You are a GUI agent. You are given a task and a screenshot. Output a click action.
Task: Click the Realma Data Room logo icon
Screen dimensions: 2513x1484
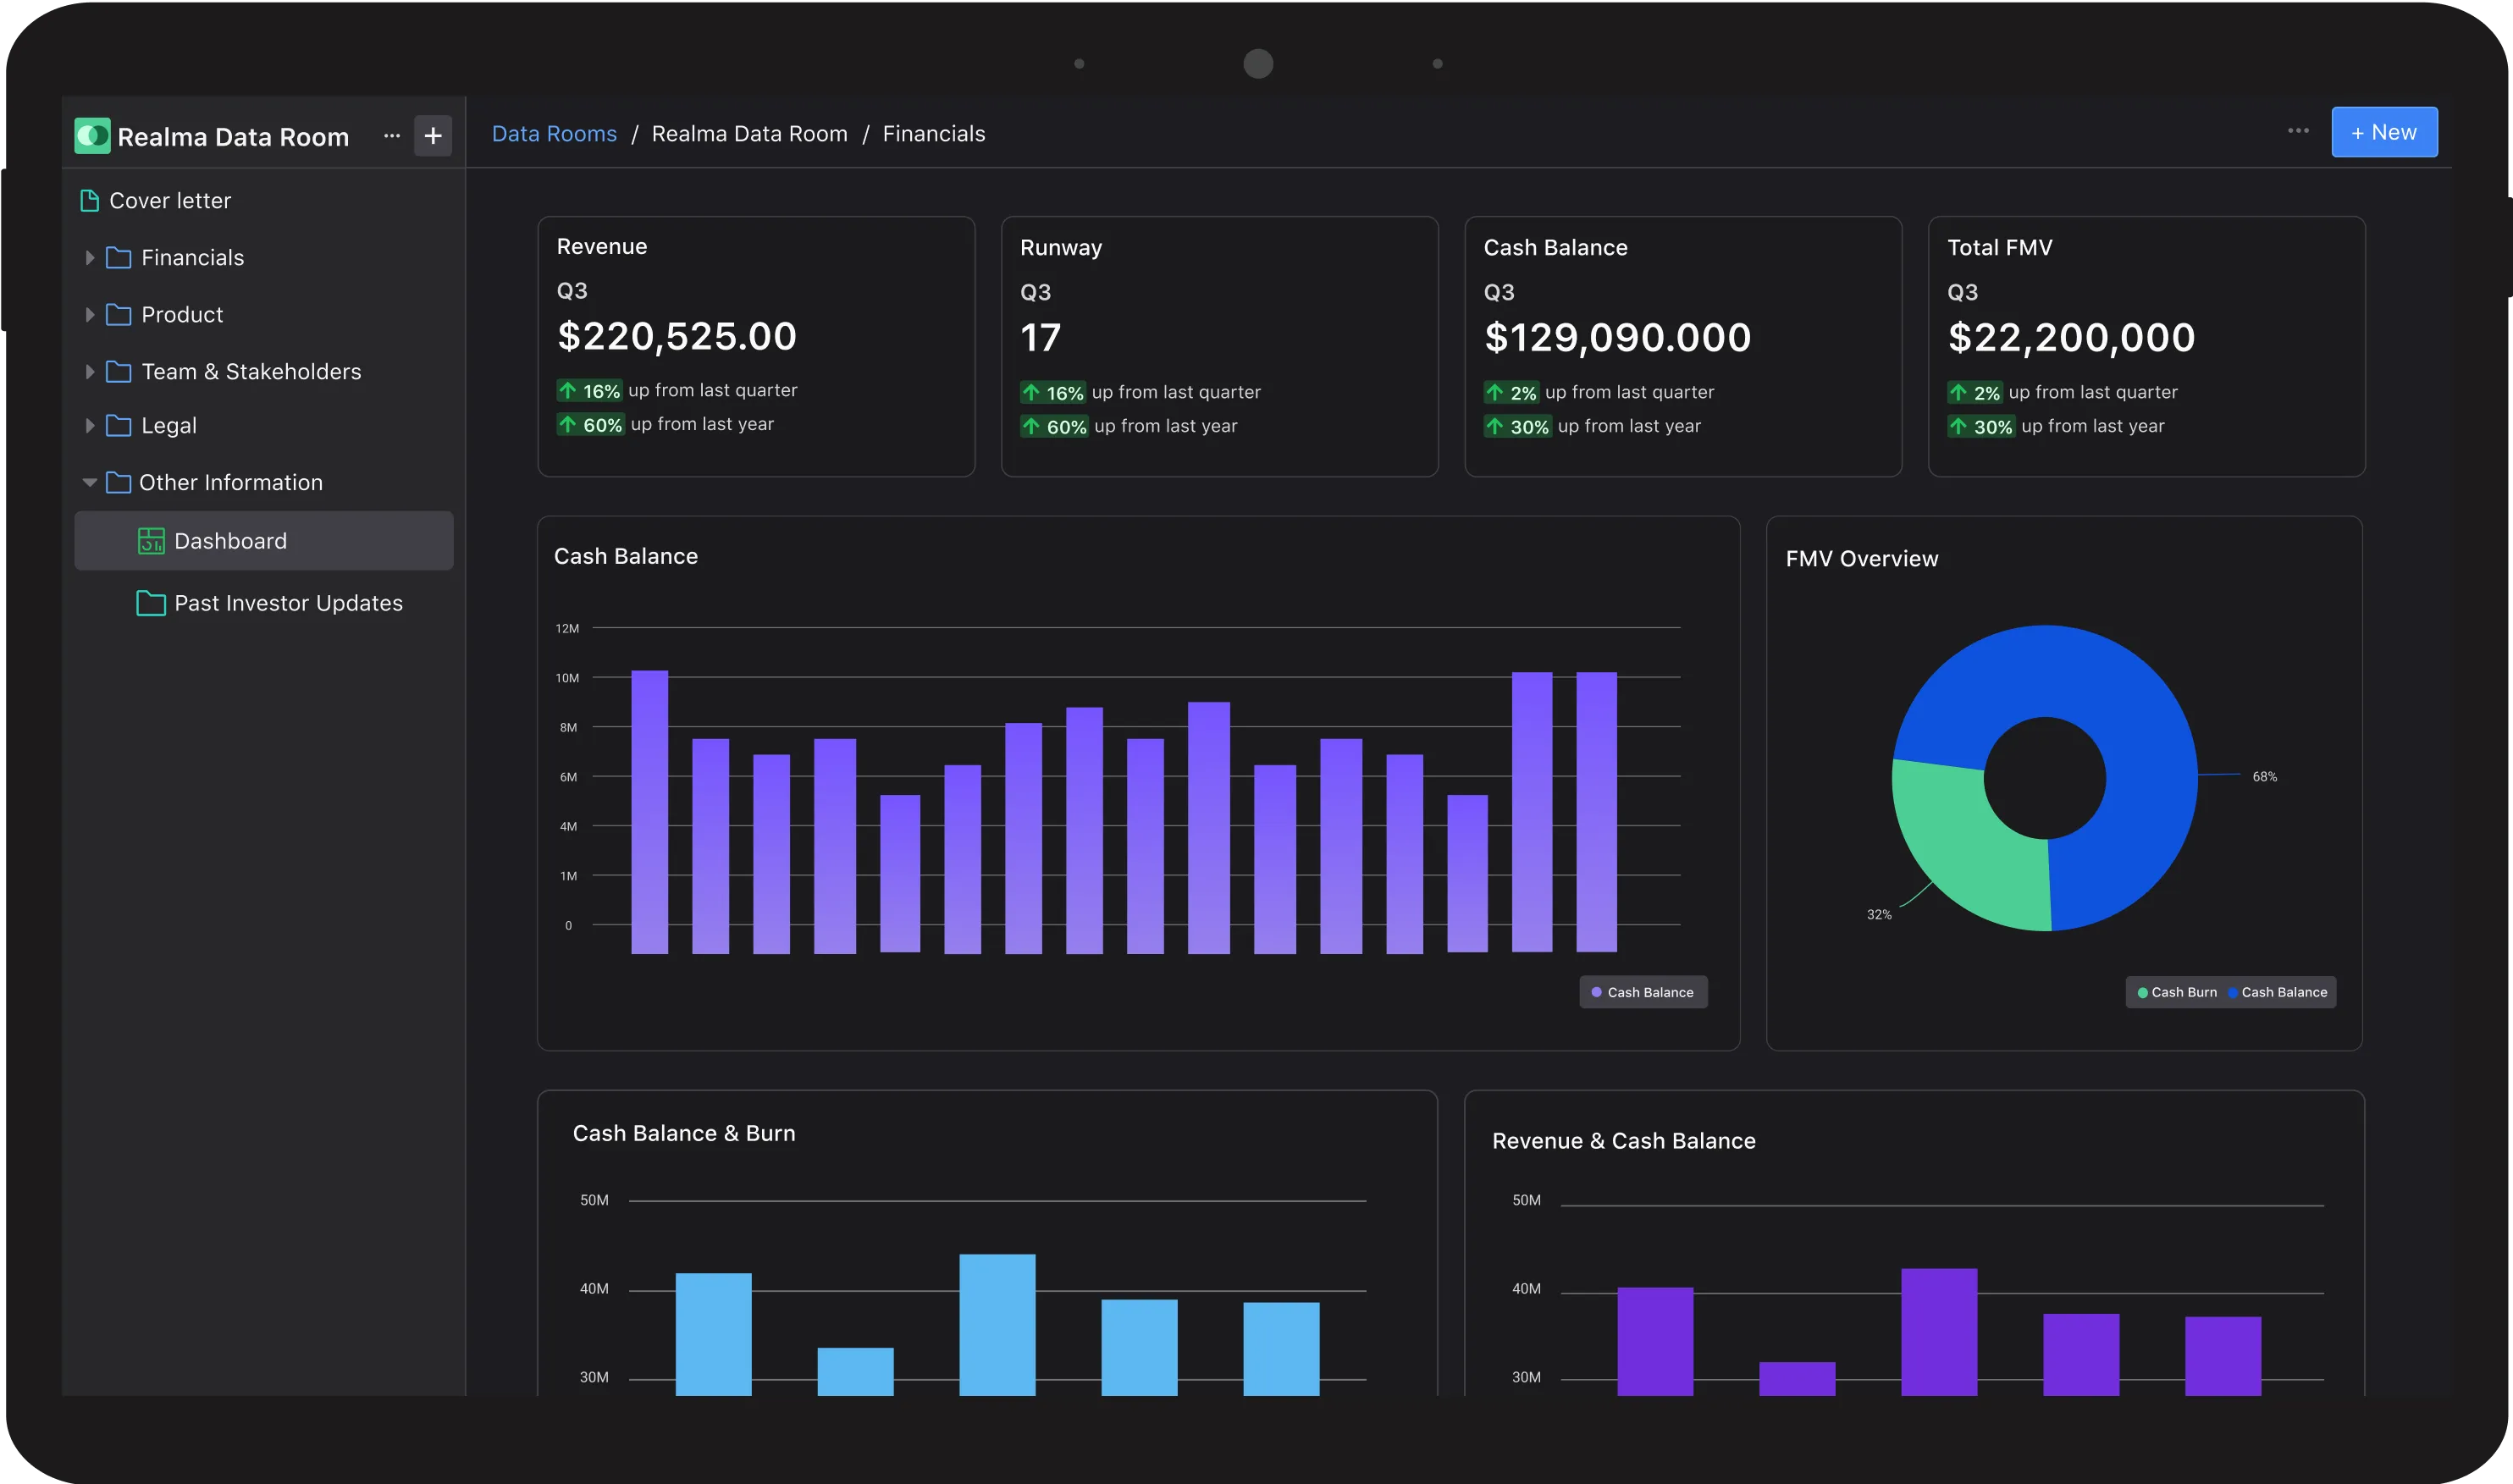[92, 135]
